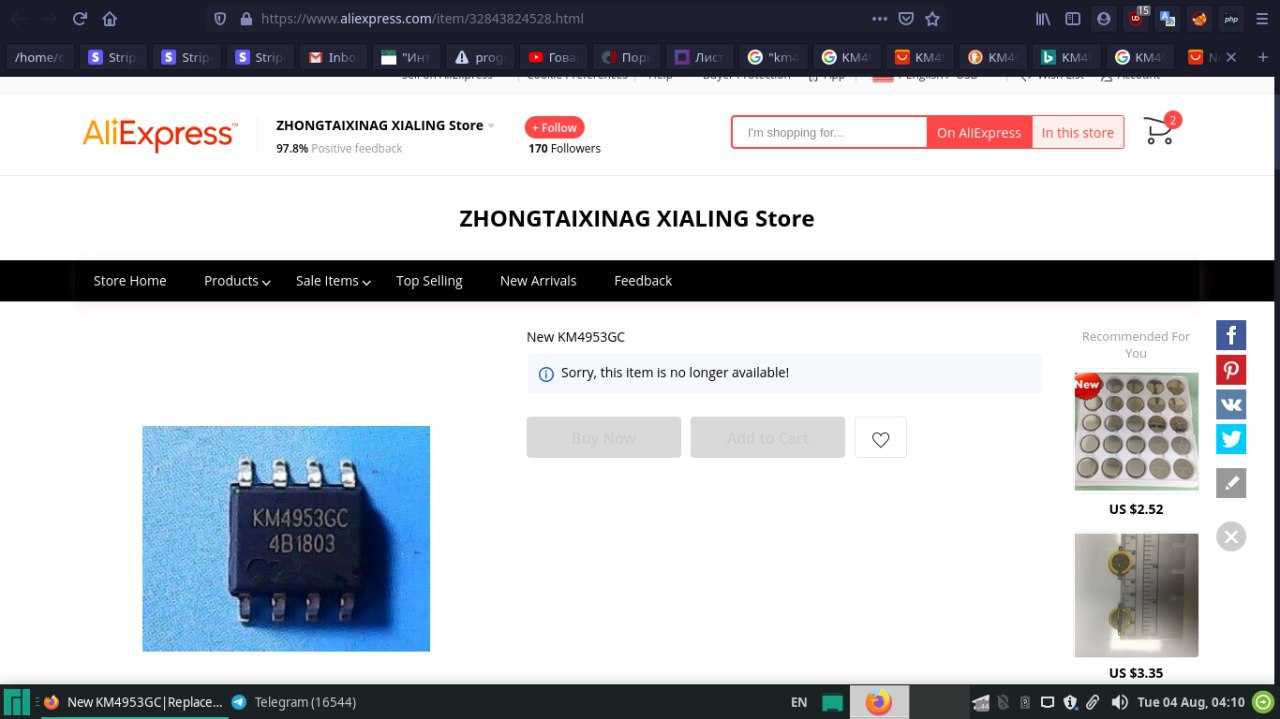Open the Top Selling section
This screenshot has width=1280, height=719.
pyautogui.click(x=429, y=281)
